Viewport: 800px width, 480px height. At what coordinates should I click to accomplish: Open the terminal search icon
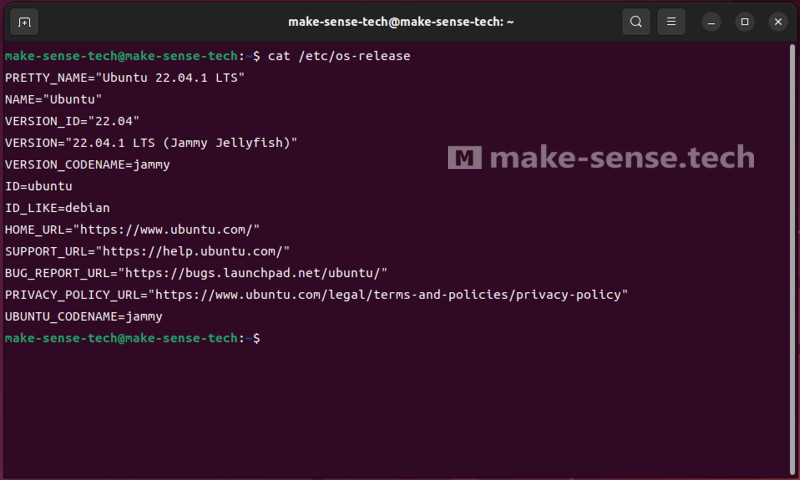[x=636, y=22]
